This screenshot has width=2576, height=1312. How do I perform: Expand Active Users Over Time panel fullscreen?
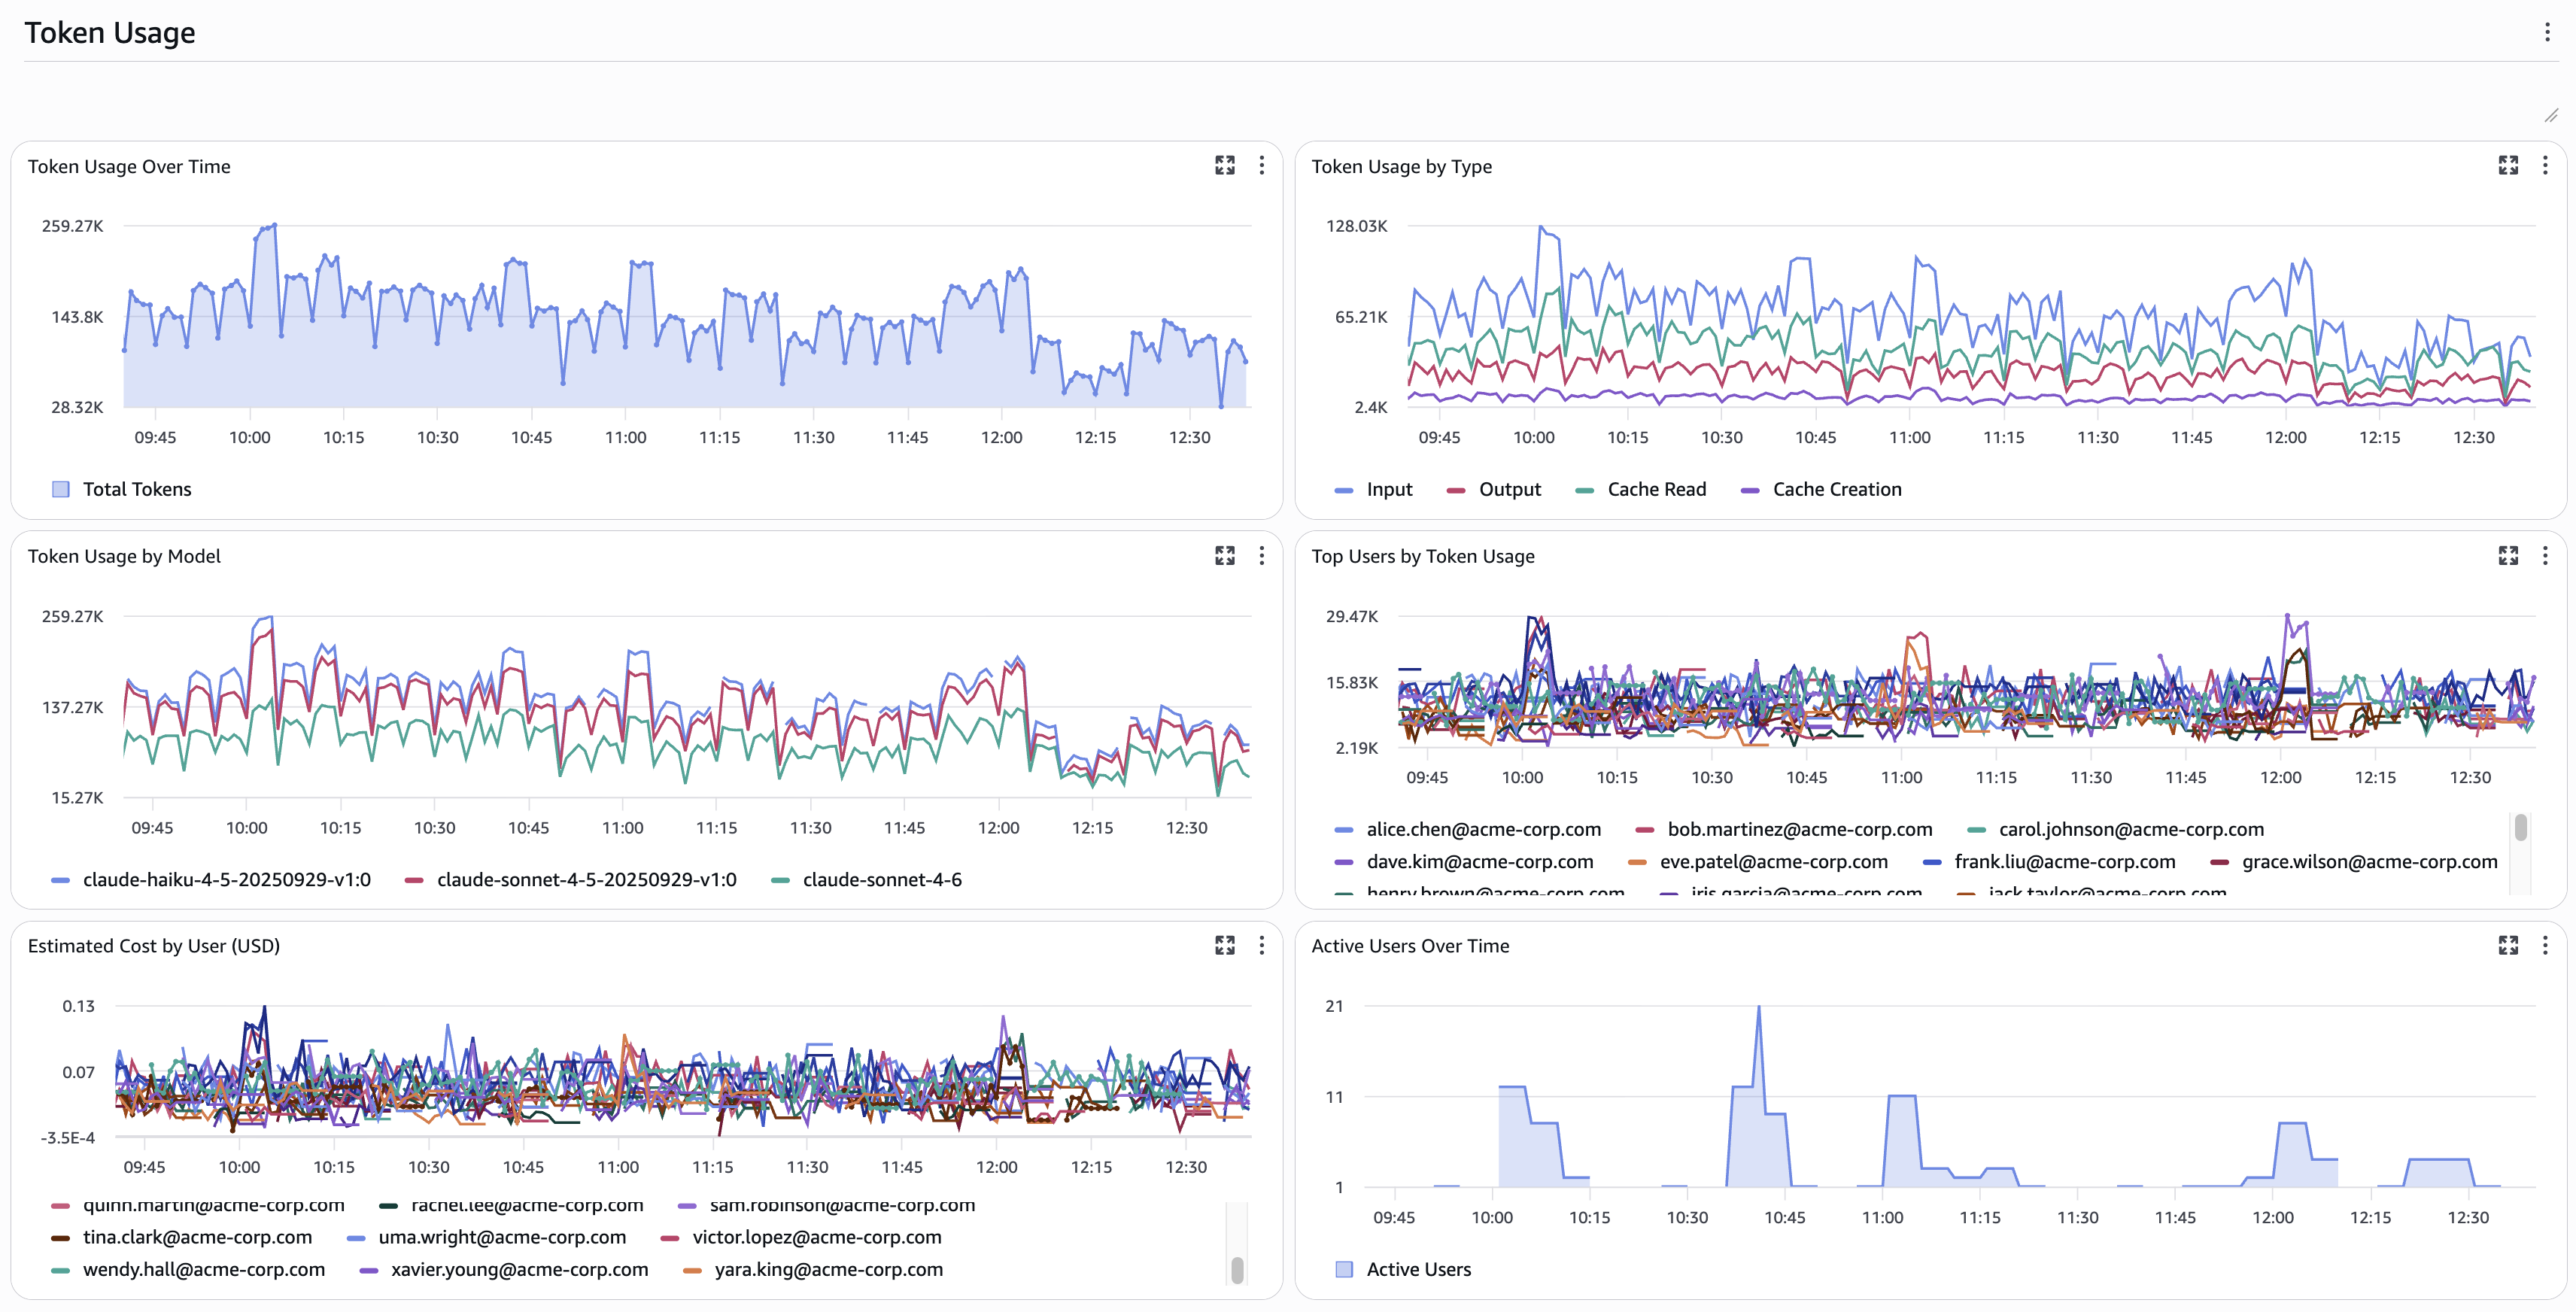point(2508,945)
